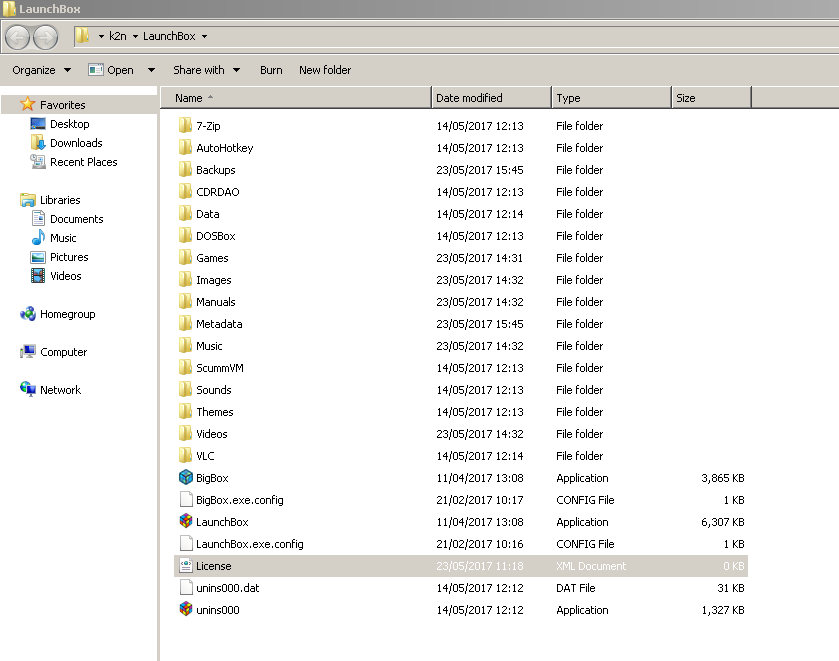Sort by the Type column header
839x661 pixels.
tap(611, 98)
